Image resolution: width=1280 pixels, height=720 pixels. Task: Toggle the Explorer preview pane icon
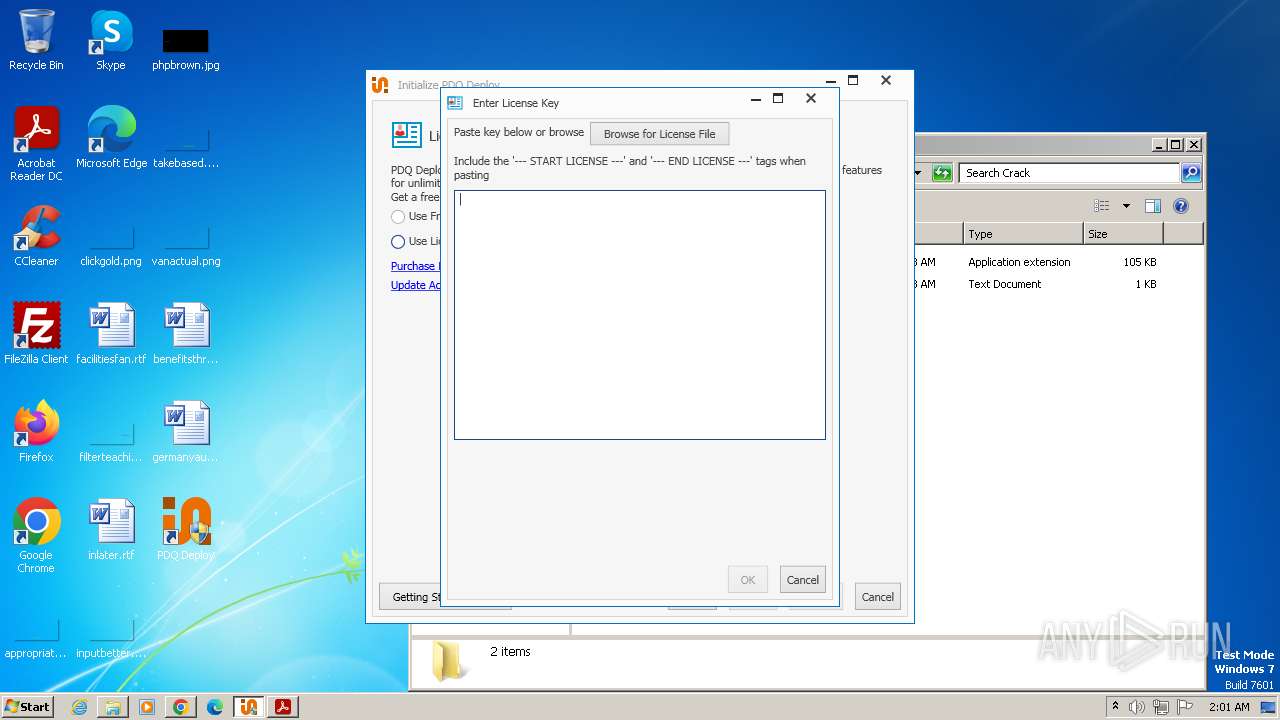pyautogui.click(x=1152, y=206)
